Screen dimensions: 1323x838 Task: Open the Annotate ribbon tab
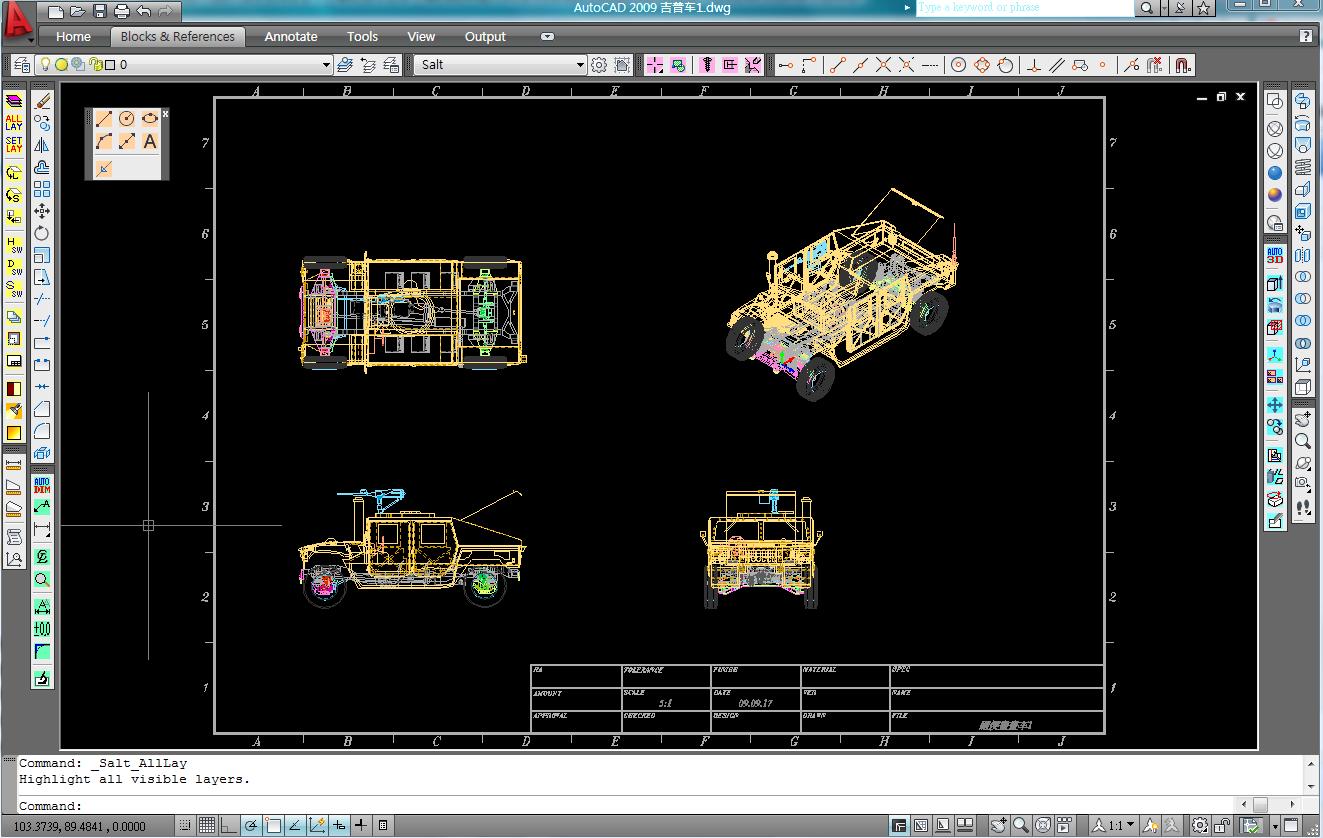(291, 37)
